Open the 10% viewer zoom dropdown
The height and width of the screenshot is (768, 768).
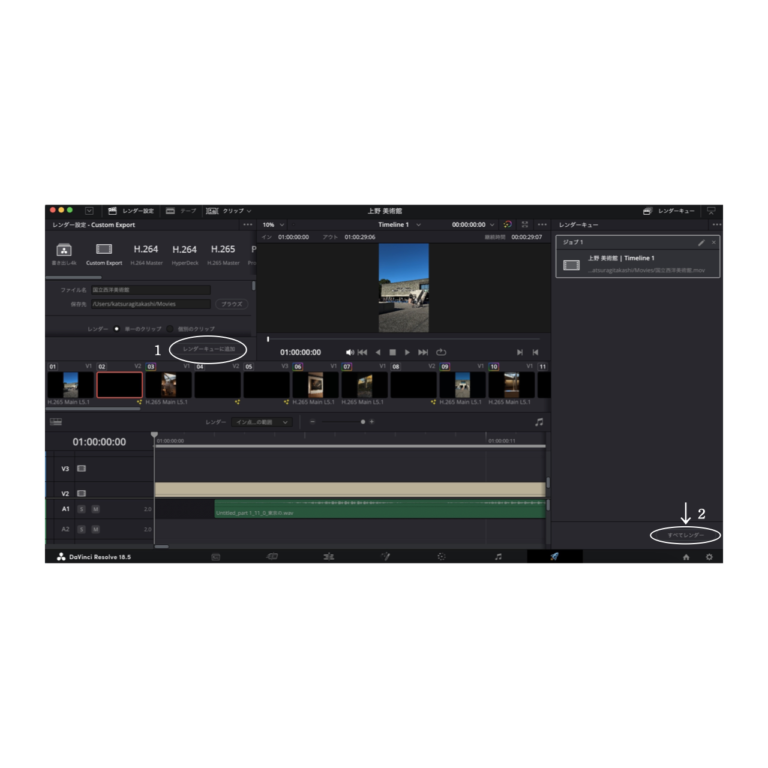pyautogui.click(x=273, y=225)
